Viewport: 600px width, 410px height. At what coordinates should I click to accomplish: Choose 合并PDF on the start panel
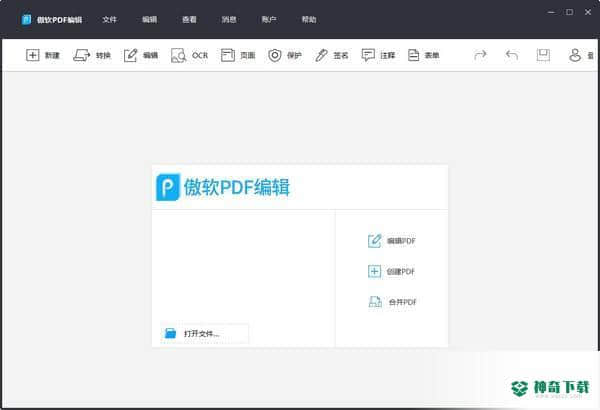click(392, 302)
